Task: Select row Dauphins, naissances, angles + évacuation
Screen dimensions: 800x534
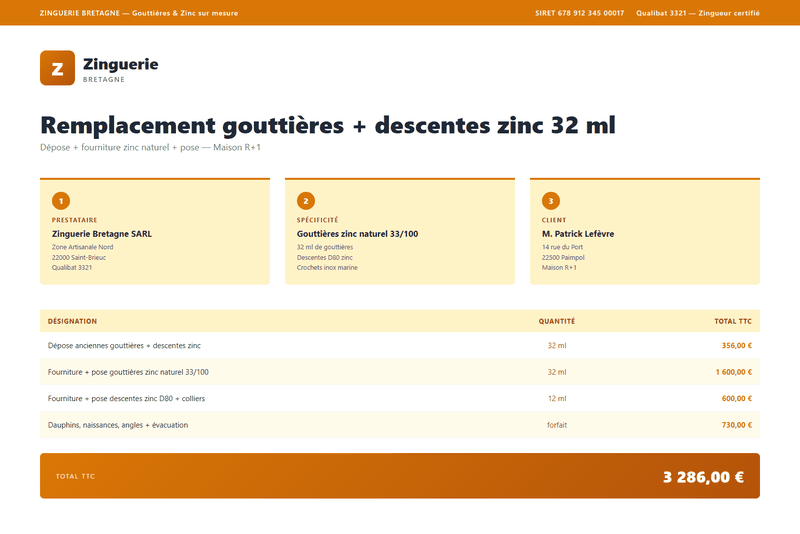Action: pos(400,425)
